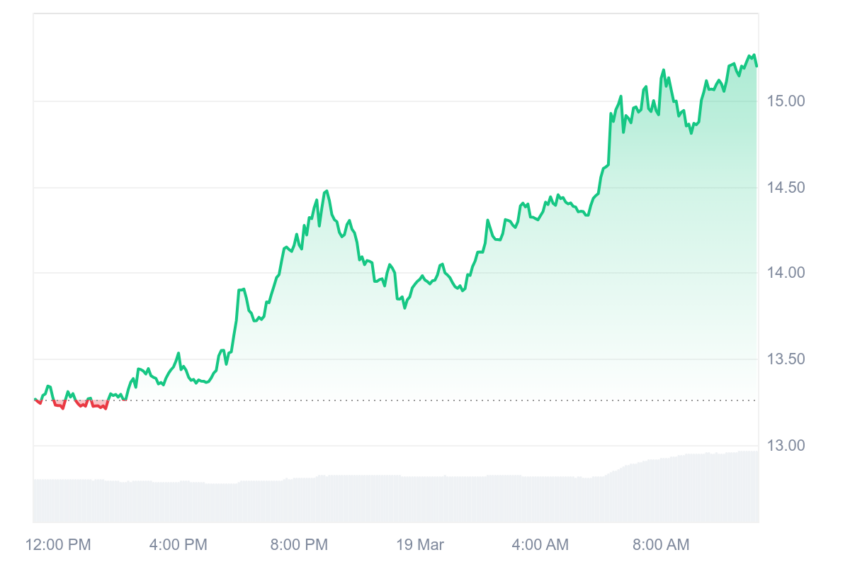This screenshot has height=567, width=850.
Task: Click the 12:00 PM time axis label
Action: 58,544
